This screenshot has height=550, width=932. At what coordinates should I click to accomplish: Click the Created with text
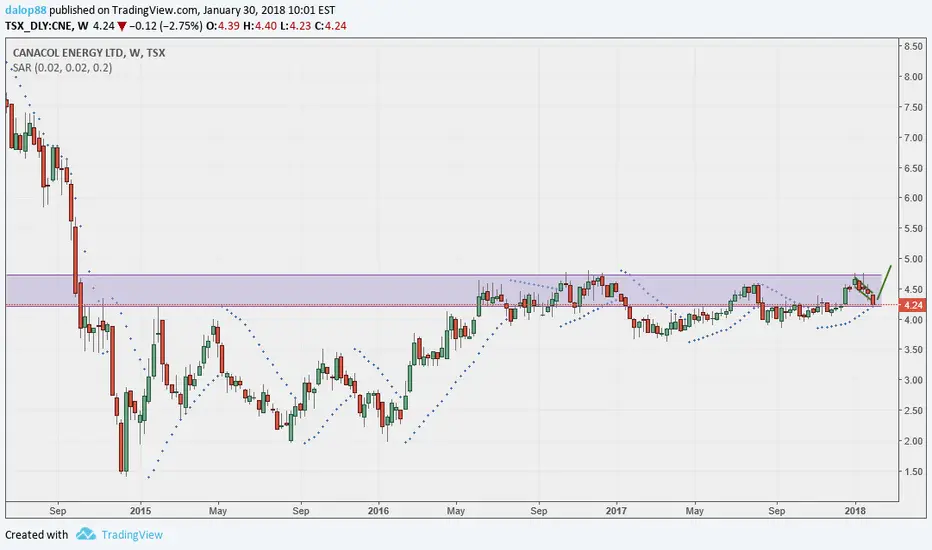tap(36, 535)
